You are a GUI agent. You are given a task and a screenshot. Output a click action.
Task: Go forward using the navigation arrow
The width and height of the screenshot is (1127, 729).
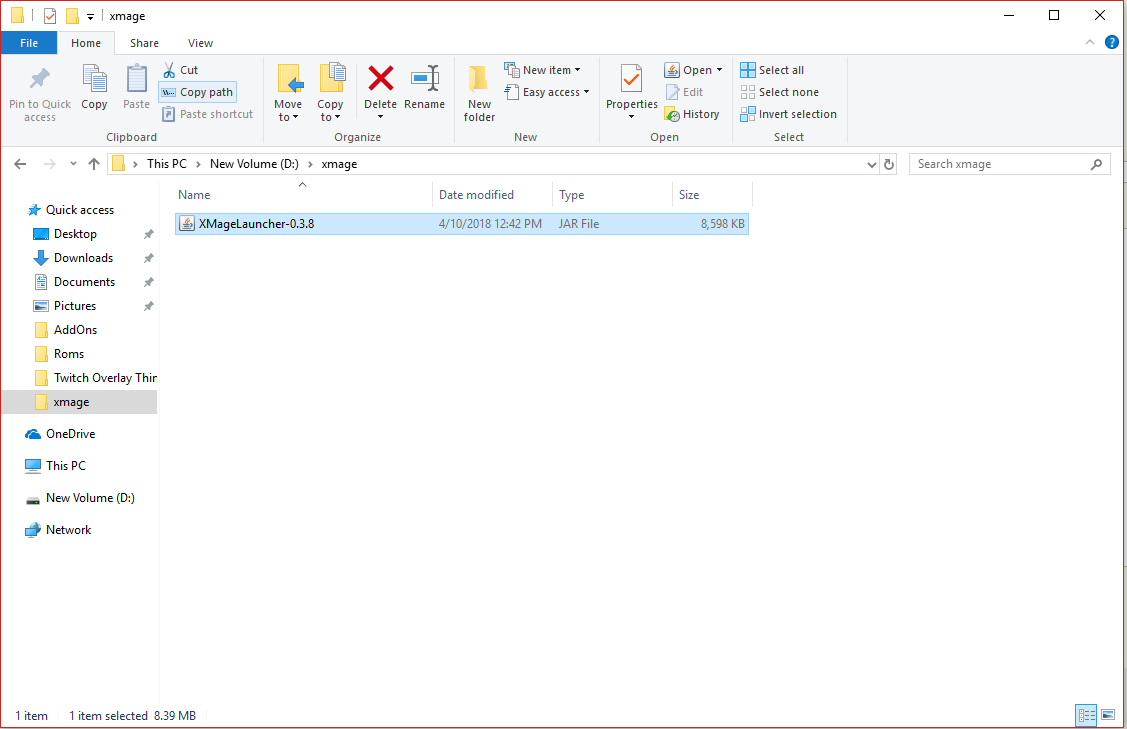[50, 164]
